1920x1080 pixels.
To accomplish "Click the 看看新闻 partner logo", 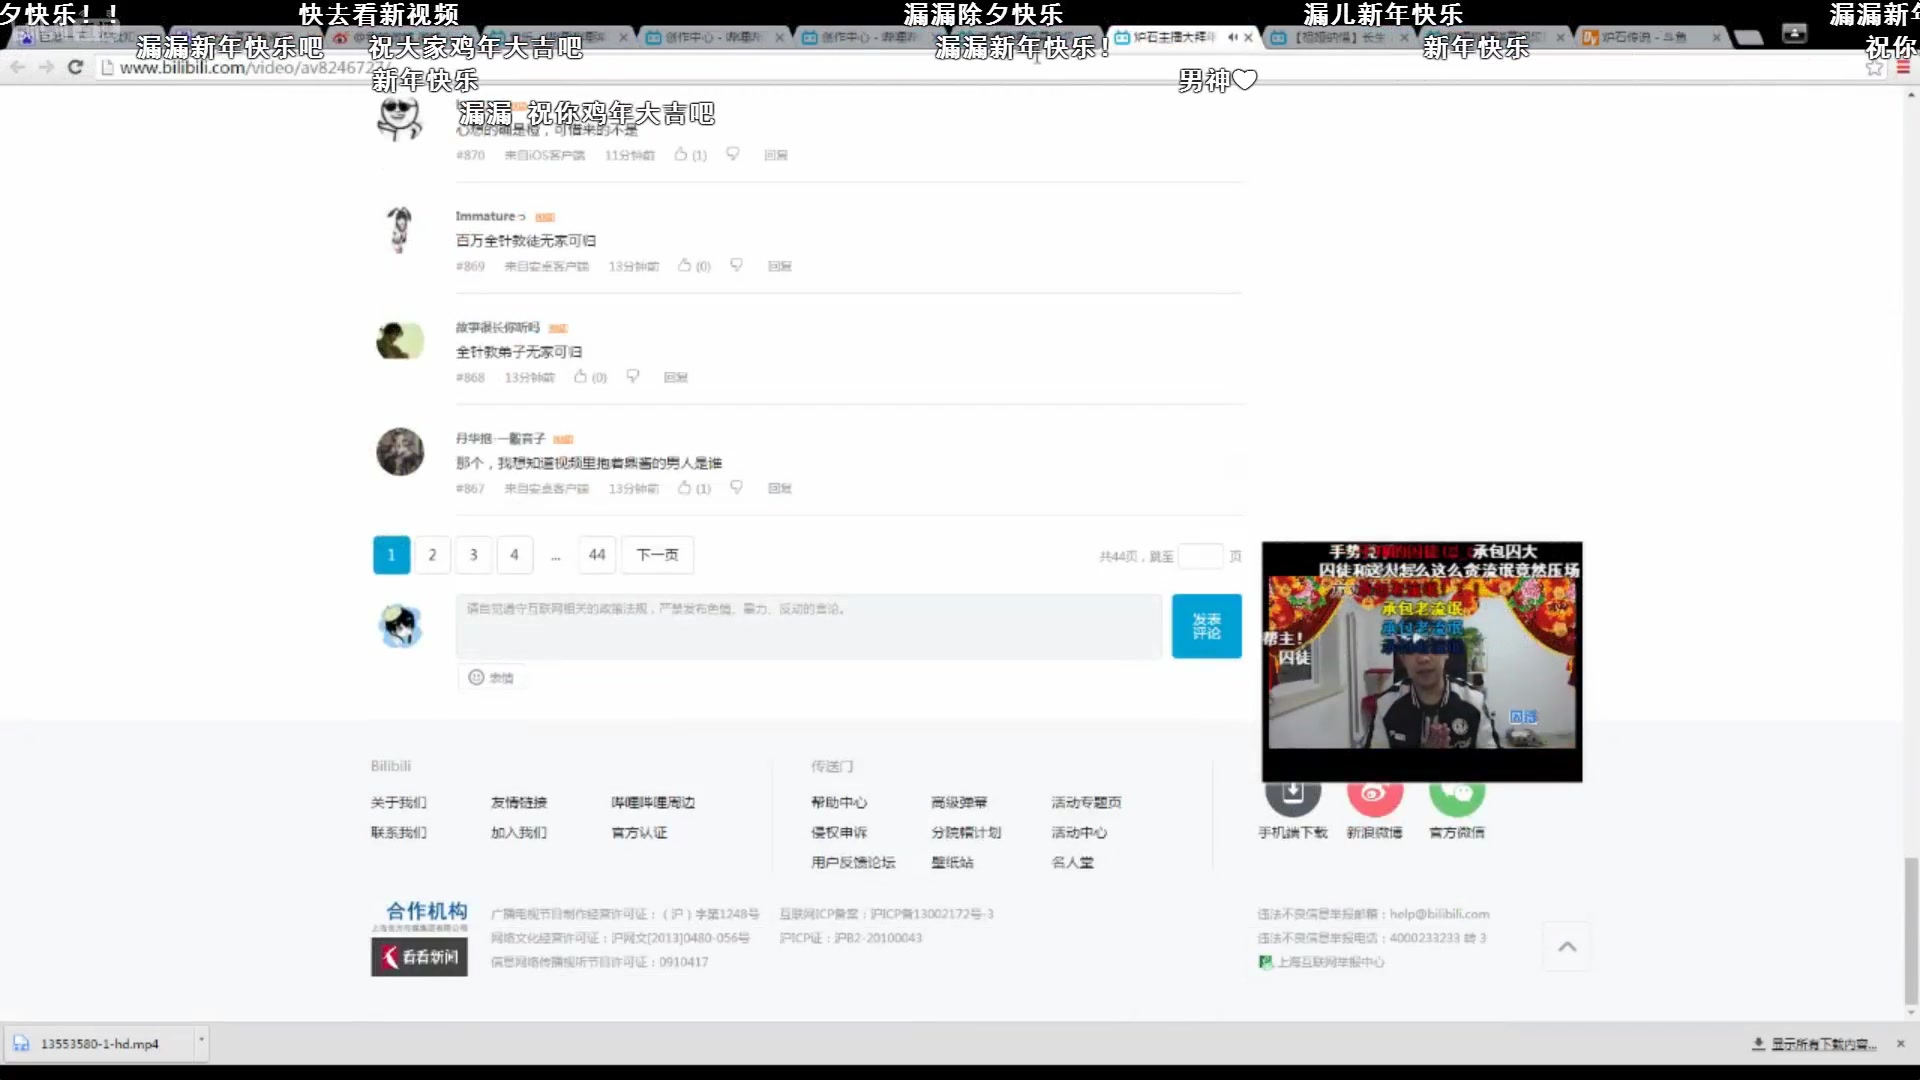I will click(419, 957).
